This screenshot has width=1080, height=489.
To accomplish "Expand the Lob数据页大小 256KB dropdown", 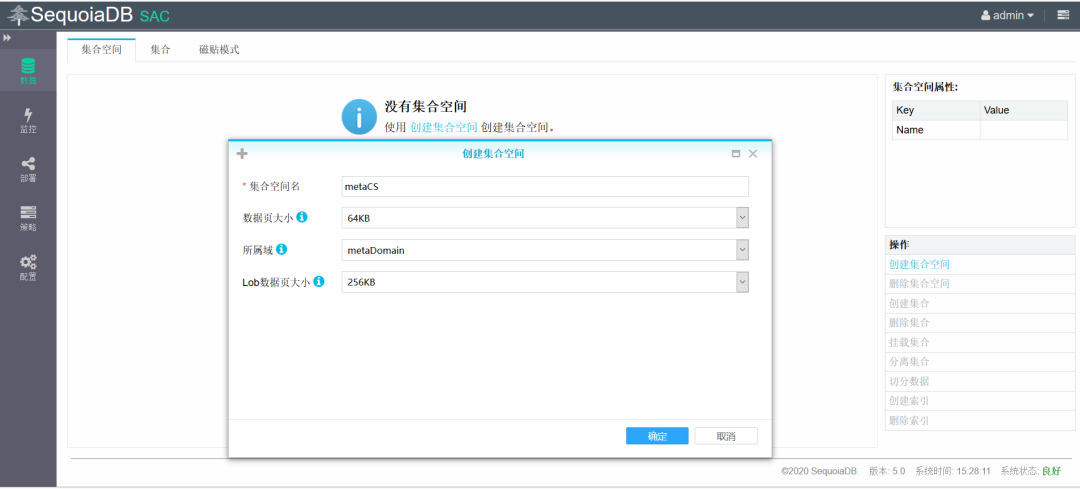I will point(742,282).
